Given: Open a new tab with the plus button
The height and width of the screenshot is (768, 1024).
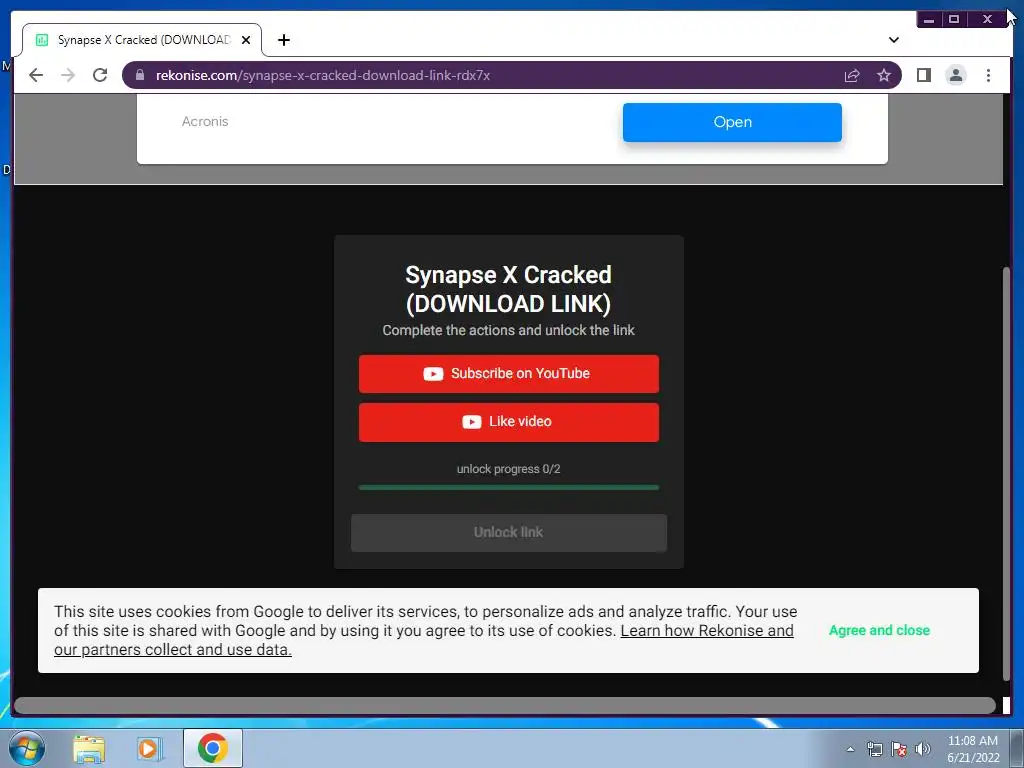Looking at the screenshot, I should pyautogui.click(x=283, y=40).
